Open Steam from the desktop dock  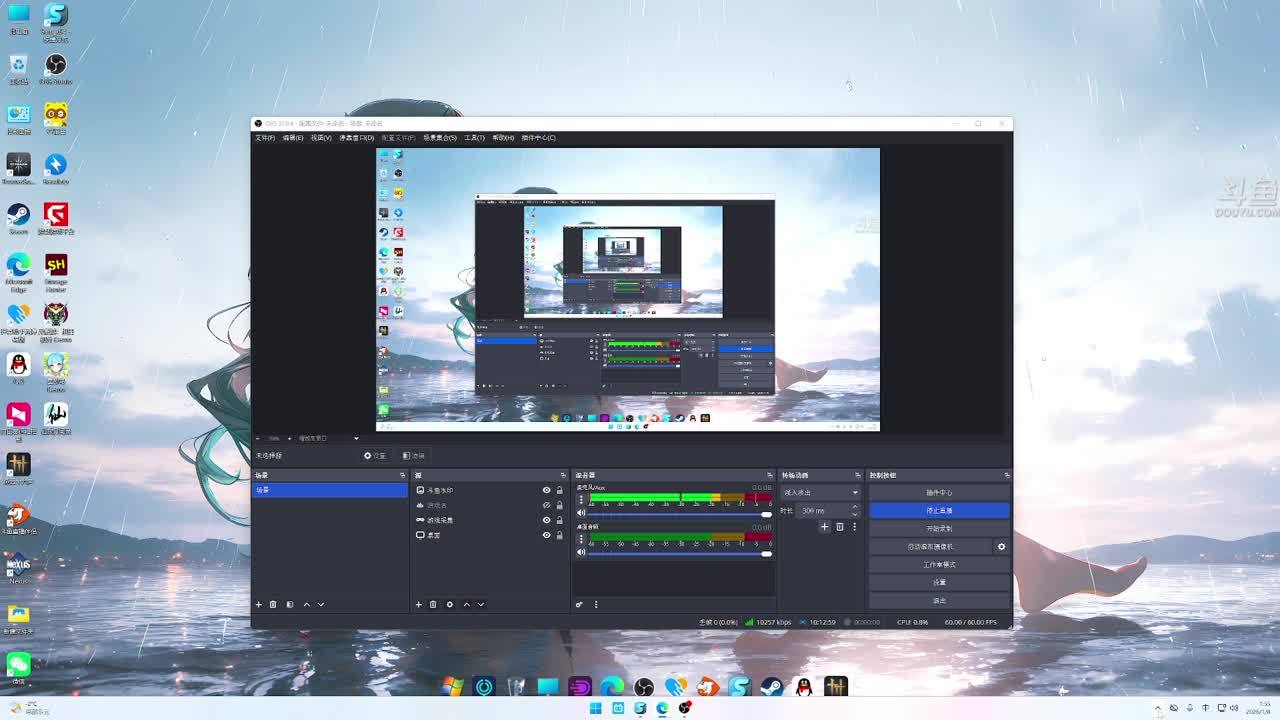click(771, 686)
